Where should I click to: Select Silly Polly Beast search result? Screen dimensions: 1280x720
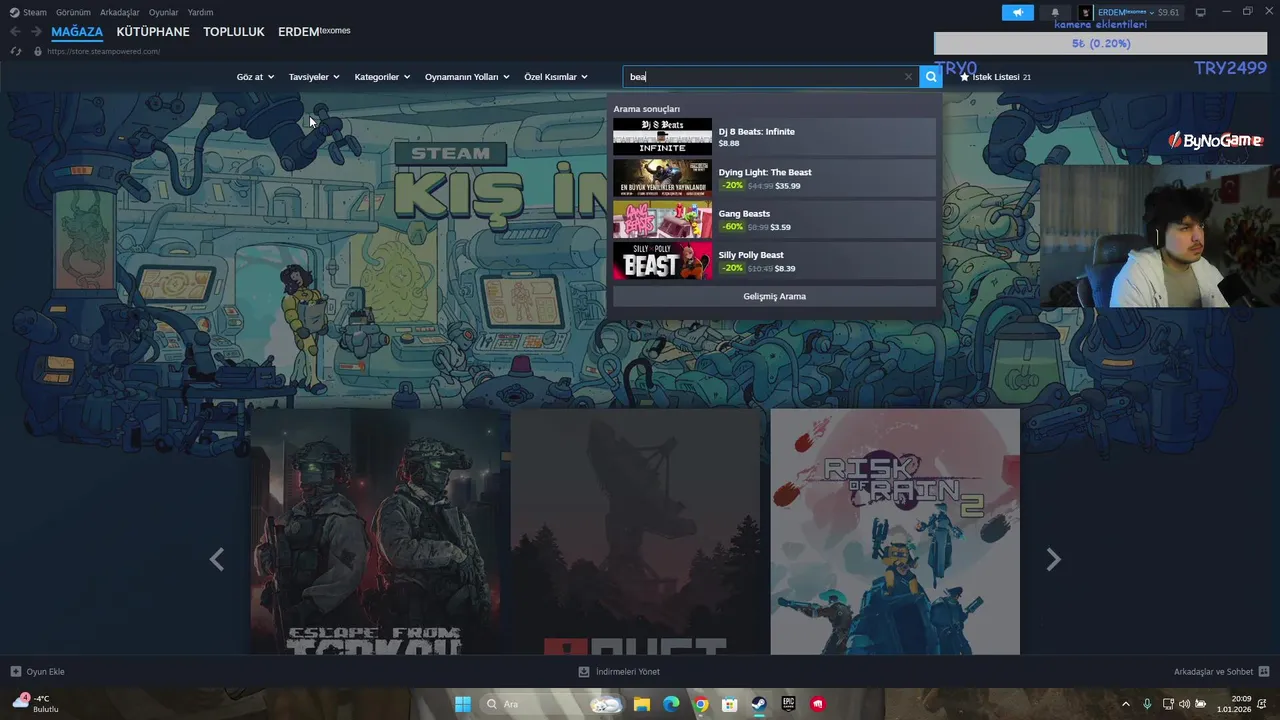click(x=774, y=261)
